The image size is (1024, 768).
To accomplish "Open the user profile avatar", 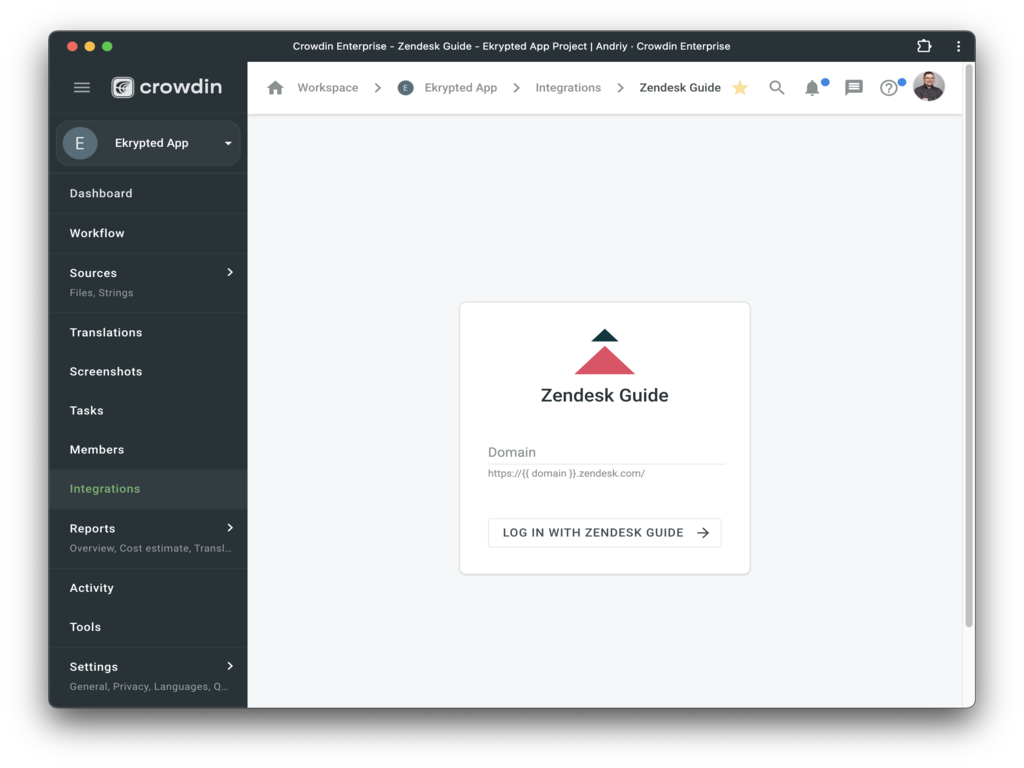I will pyautogui.click(x=928, y=87).
